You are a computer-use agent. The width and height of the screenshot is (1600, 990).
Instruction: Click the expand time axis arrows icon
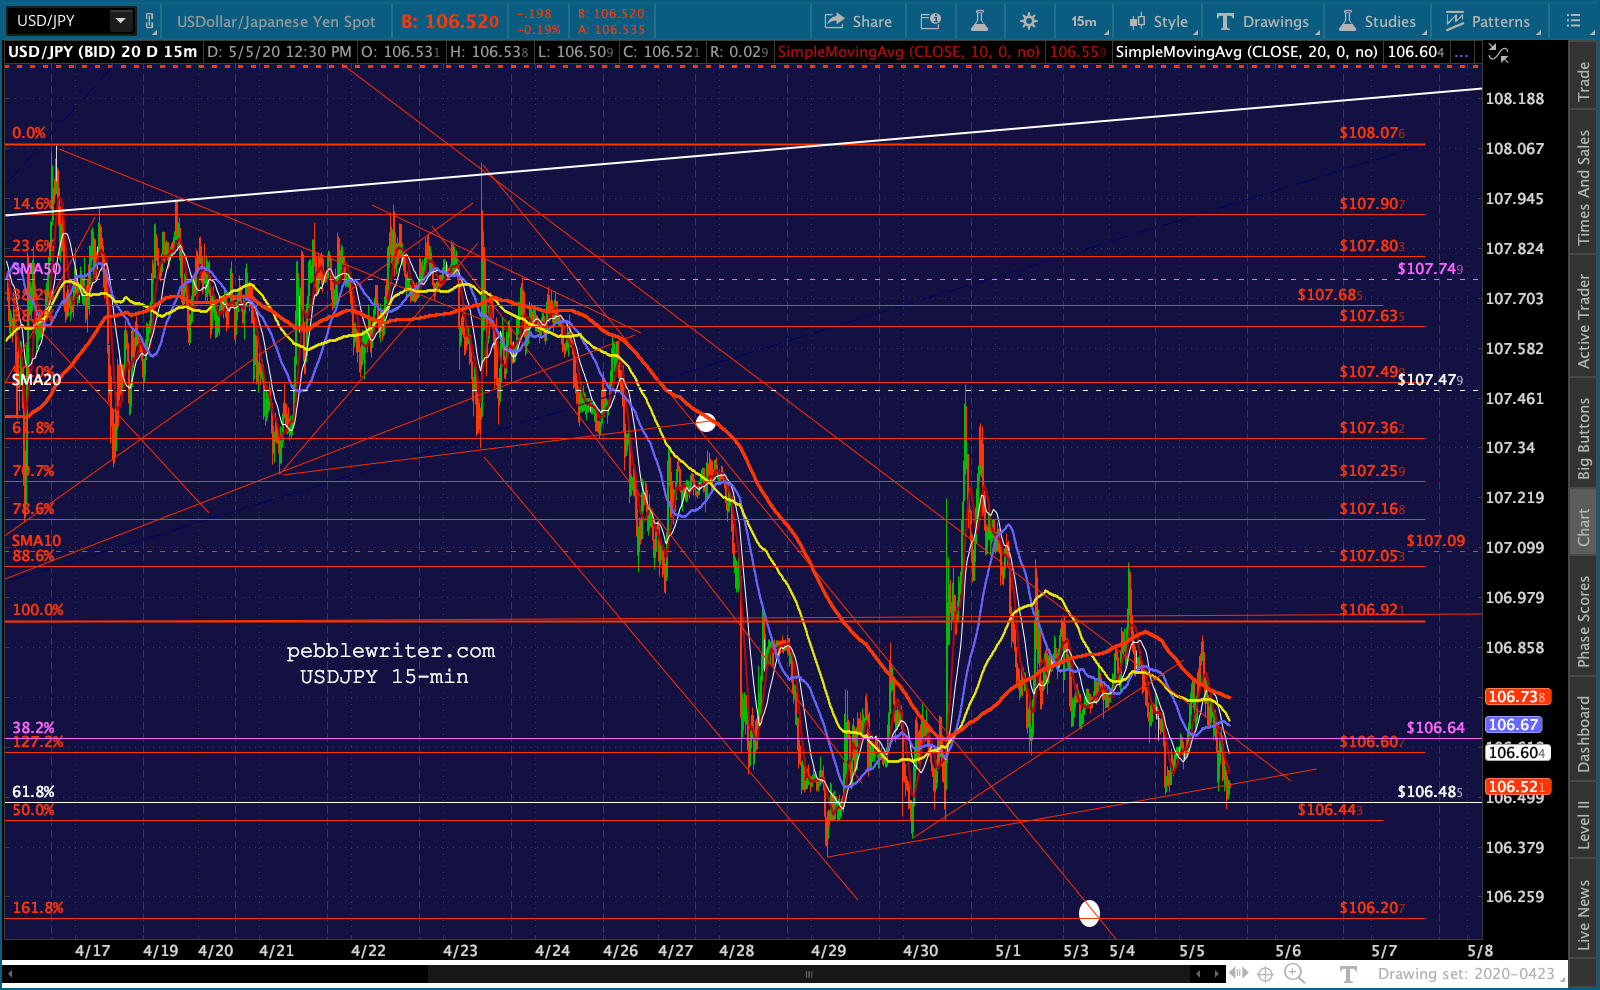pos(1239,973)
